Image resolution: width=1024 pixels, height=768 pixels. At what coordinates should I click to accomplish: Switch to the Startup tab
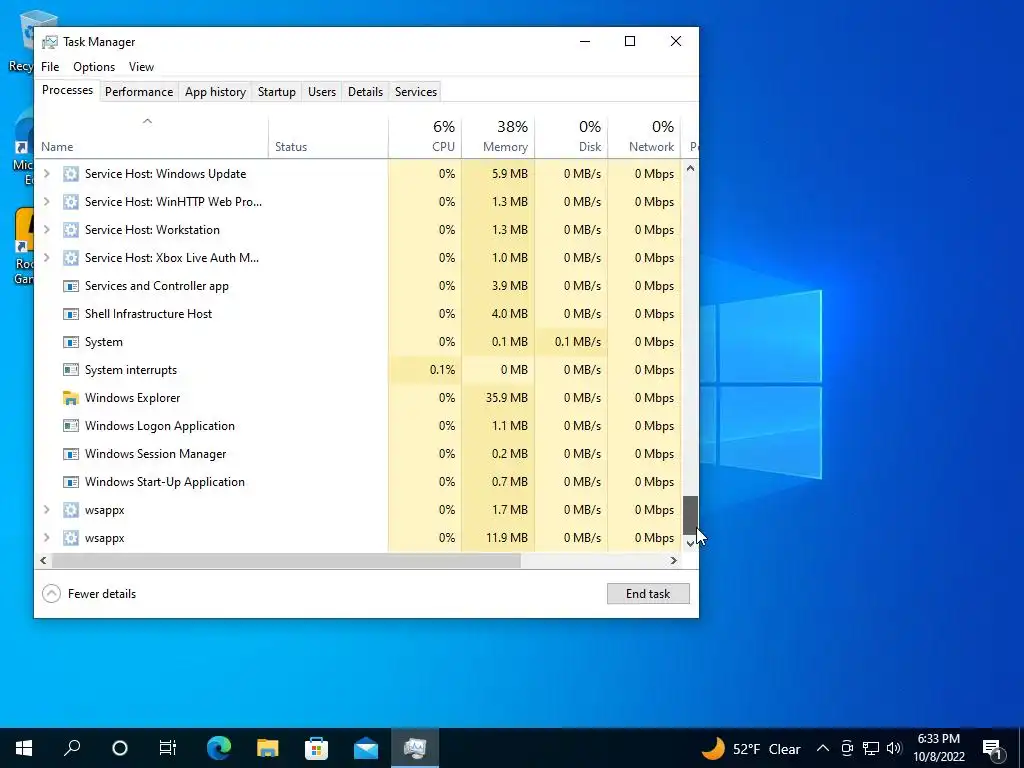click(x=277, y=92)
